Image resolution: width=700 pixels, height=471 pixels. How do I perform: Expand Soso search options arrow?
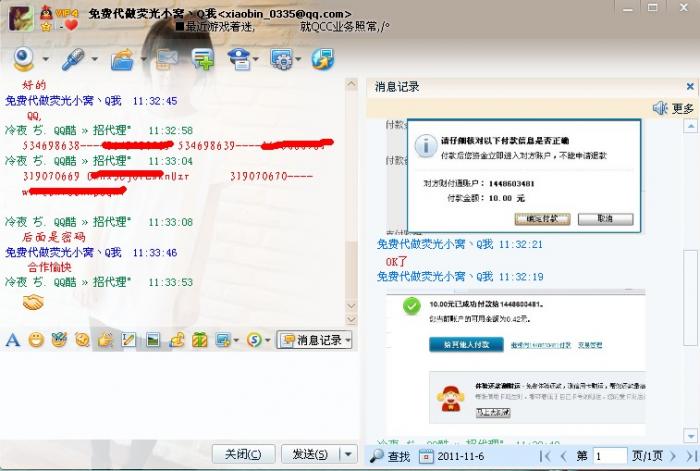tap(267, 341)
